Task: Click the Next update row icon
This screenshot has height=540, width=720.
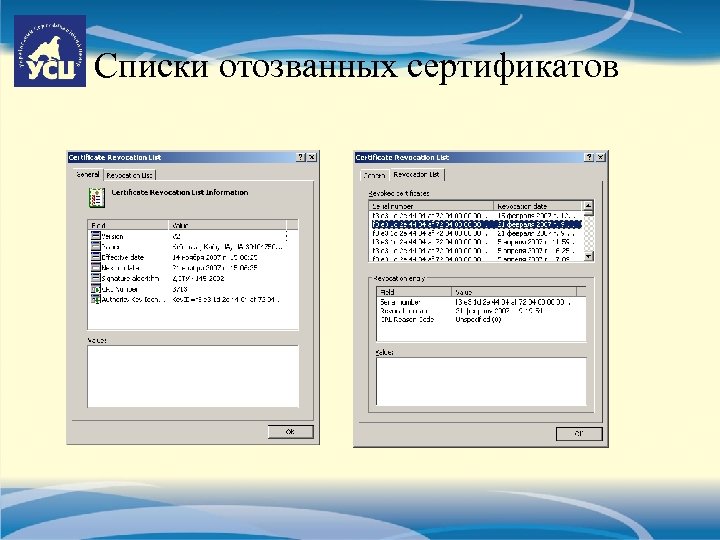Action: click(96, 268)
